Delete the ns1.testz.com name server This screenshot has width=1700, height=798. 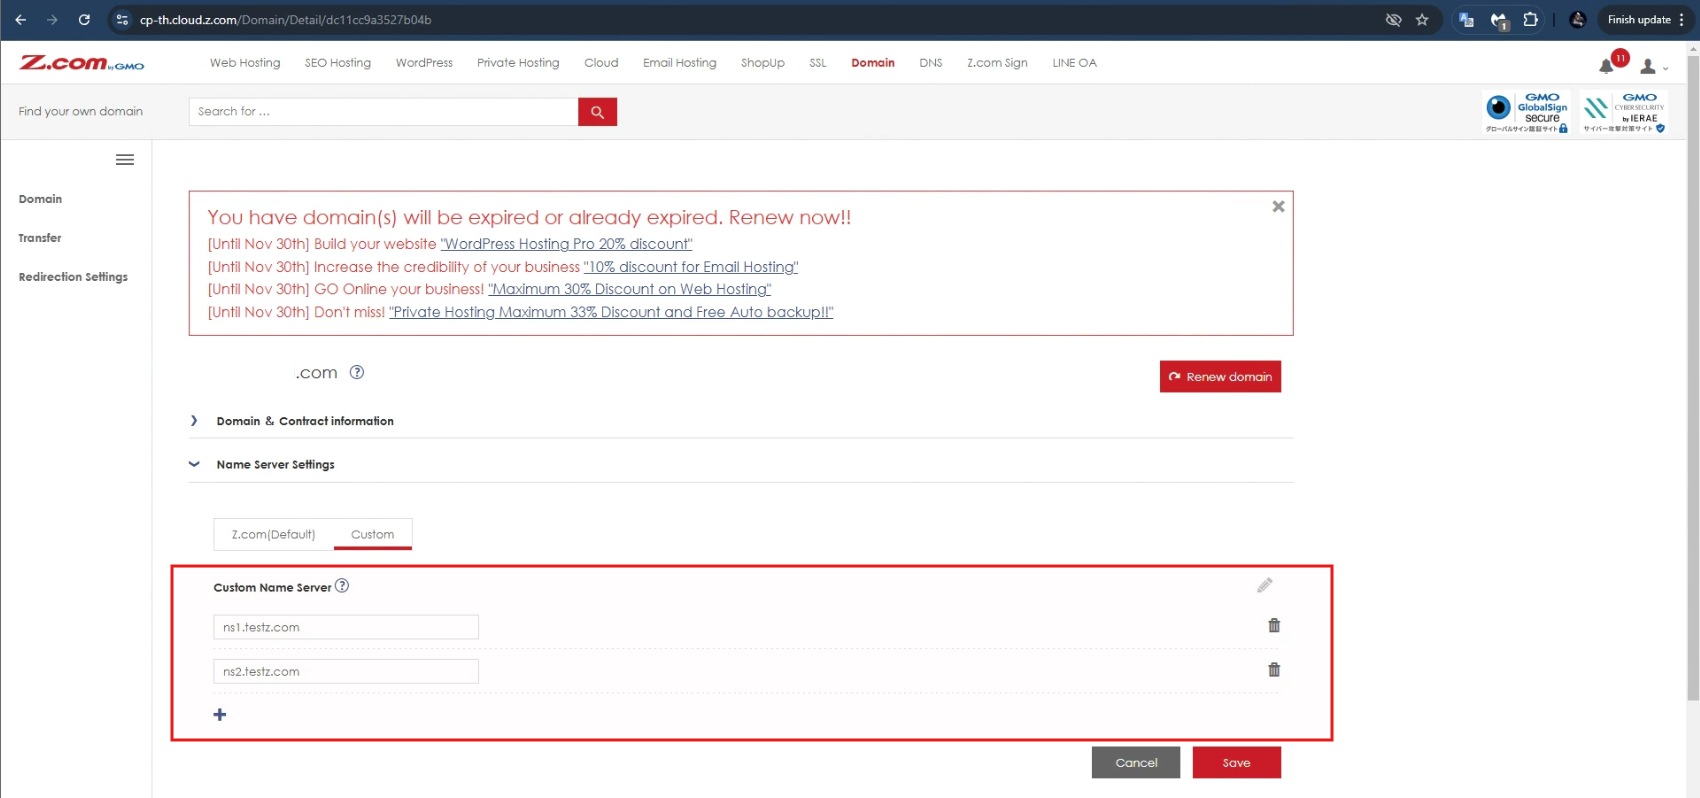click(1274, 625)
